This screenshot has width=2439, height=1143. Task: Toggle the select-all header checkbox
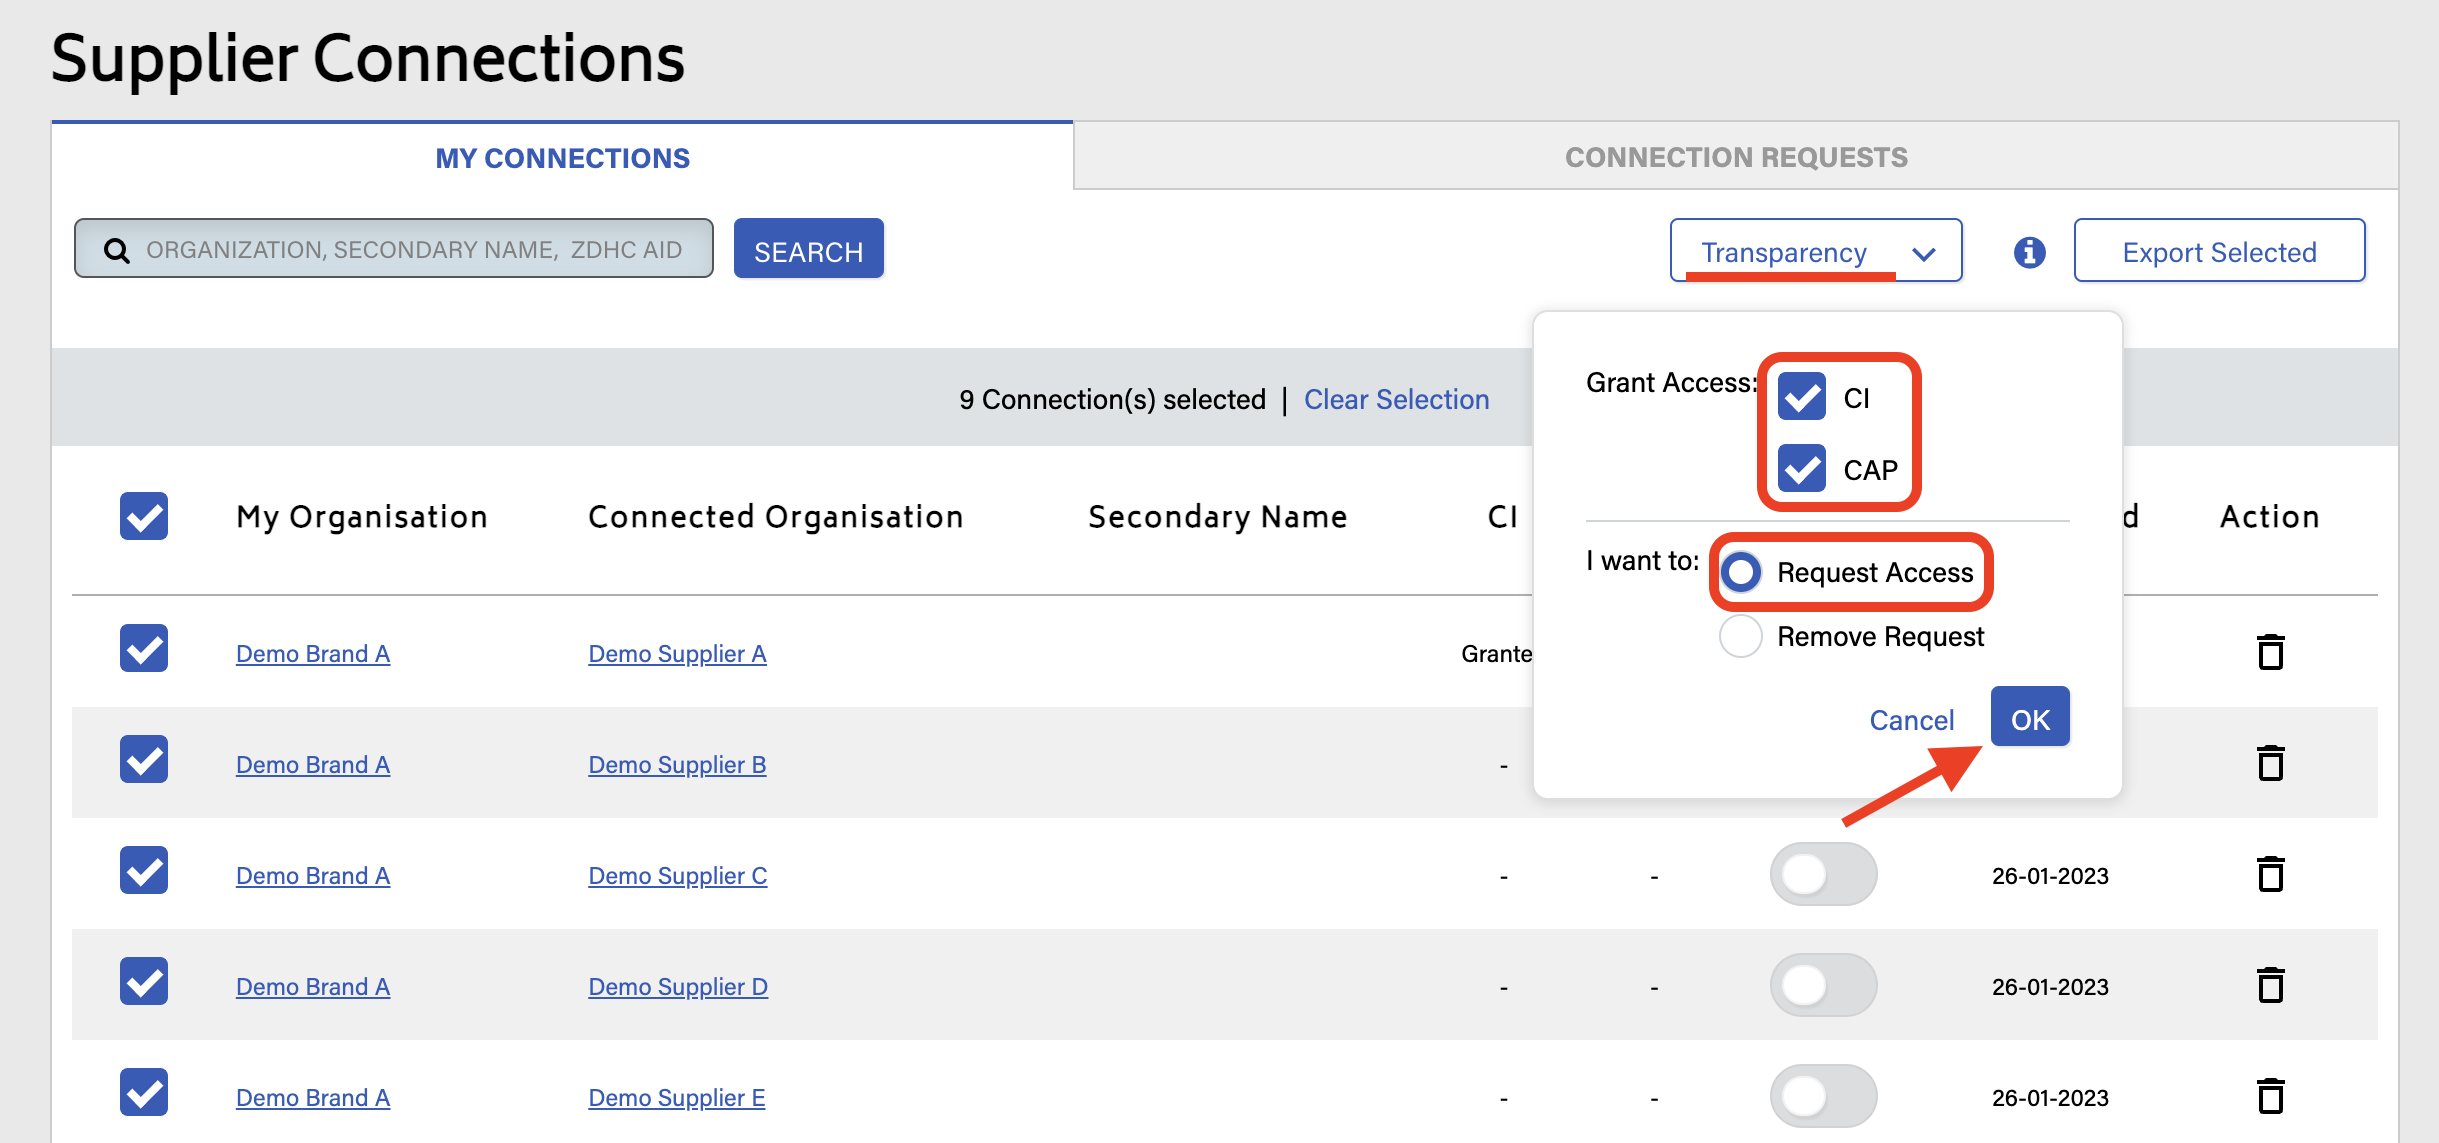pyautogui.click(x=144, y=516)
